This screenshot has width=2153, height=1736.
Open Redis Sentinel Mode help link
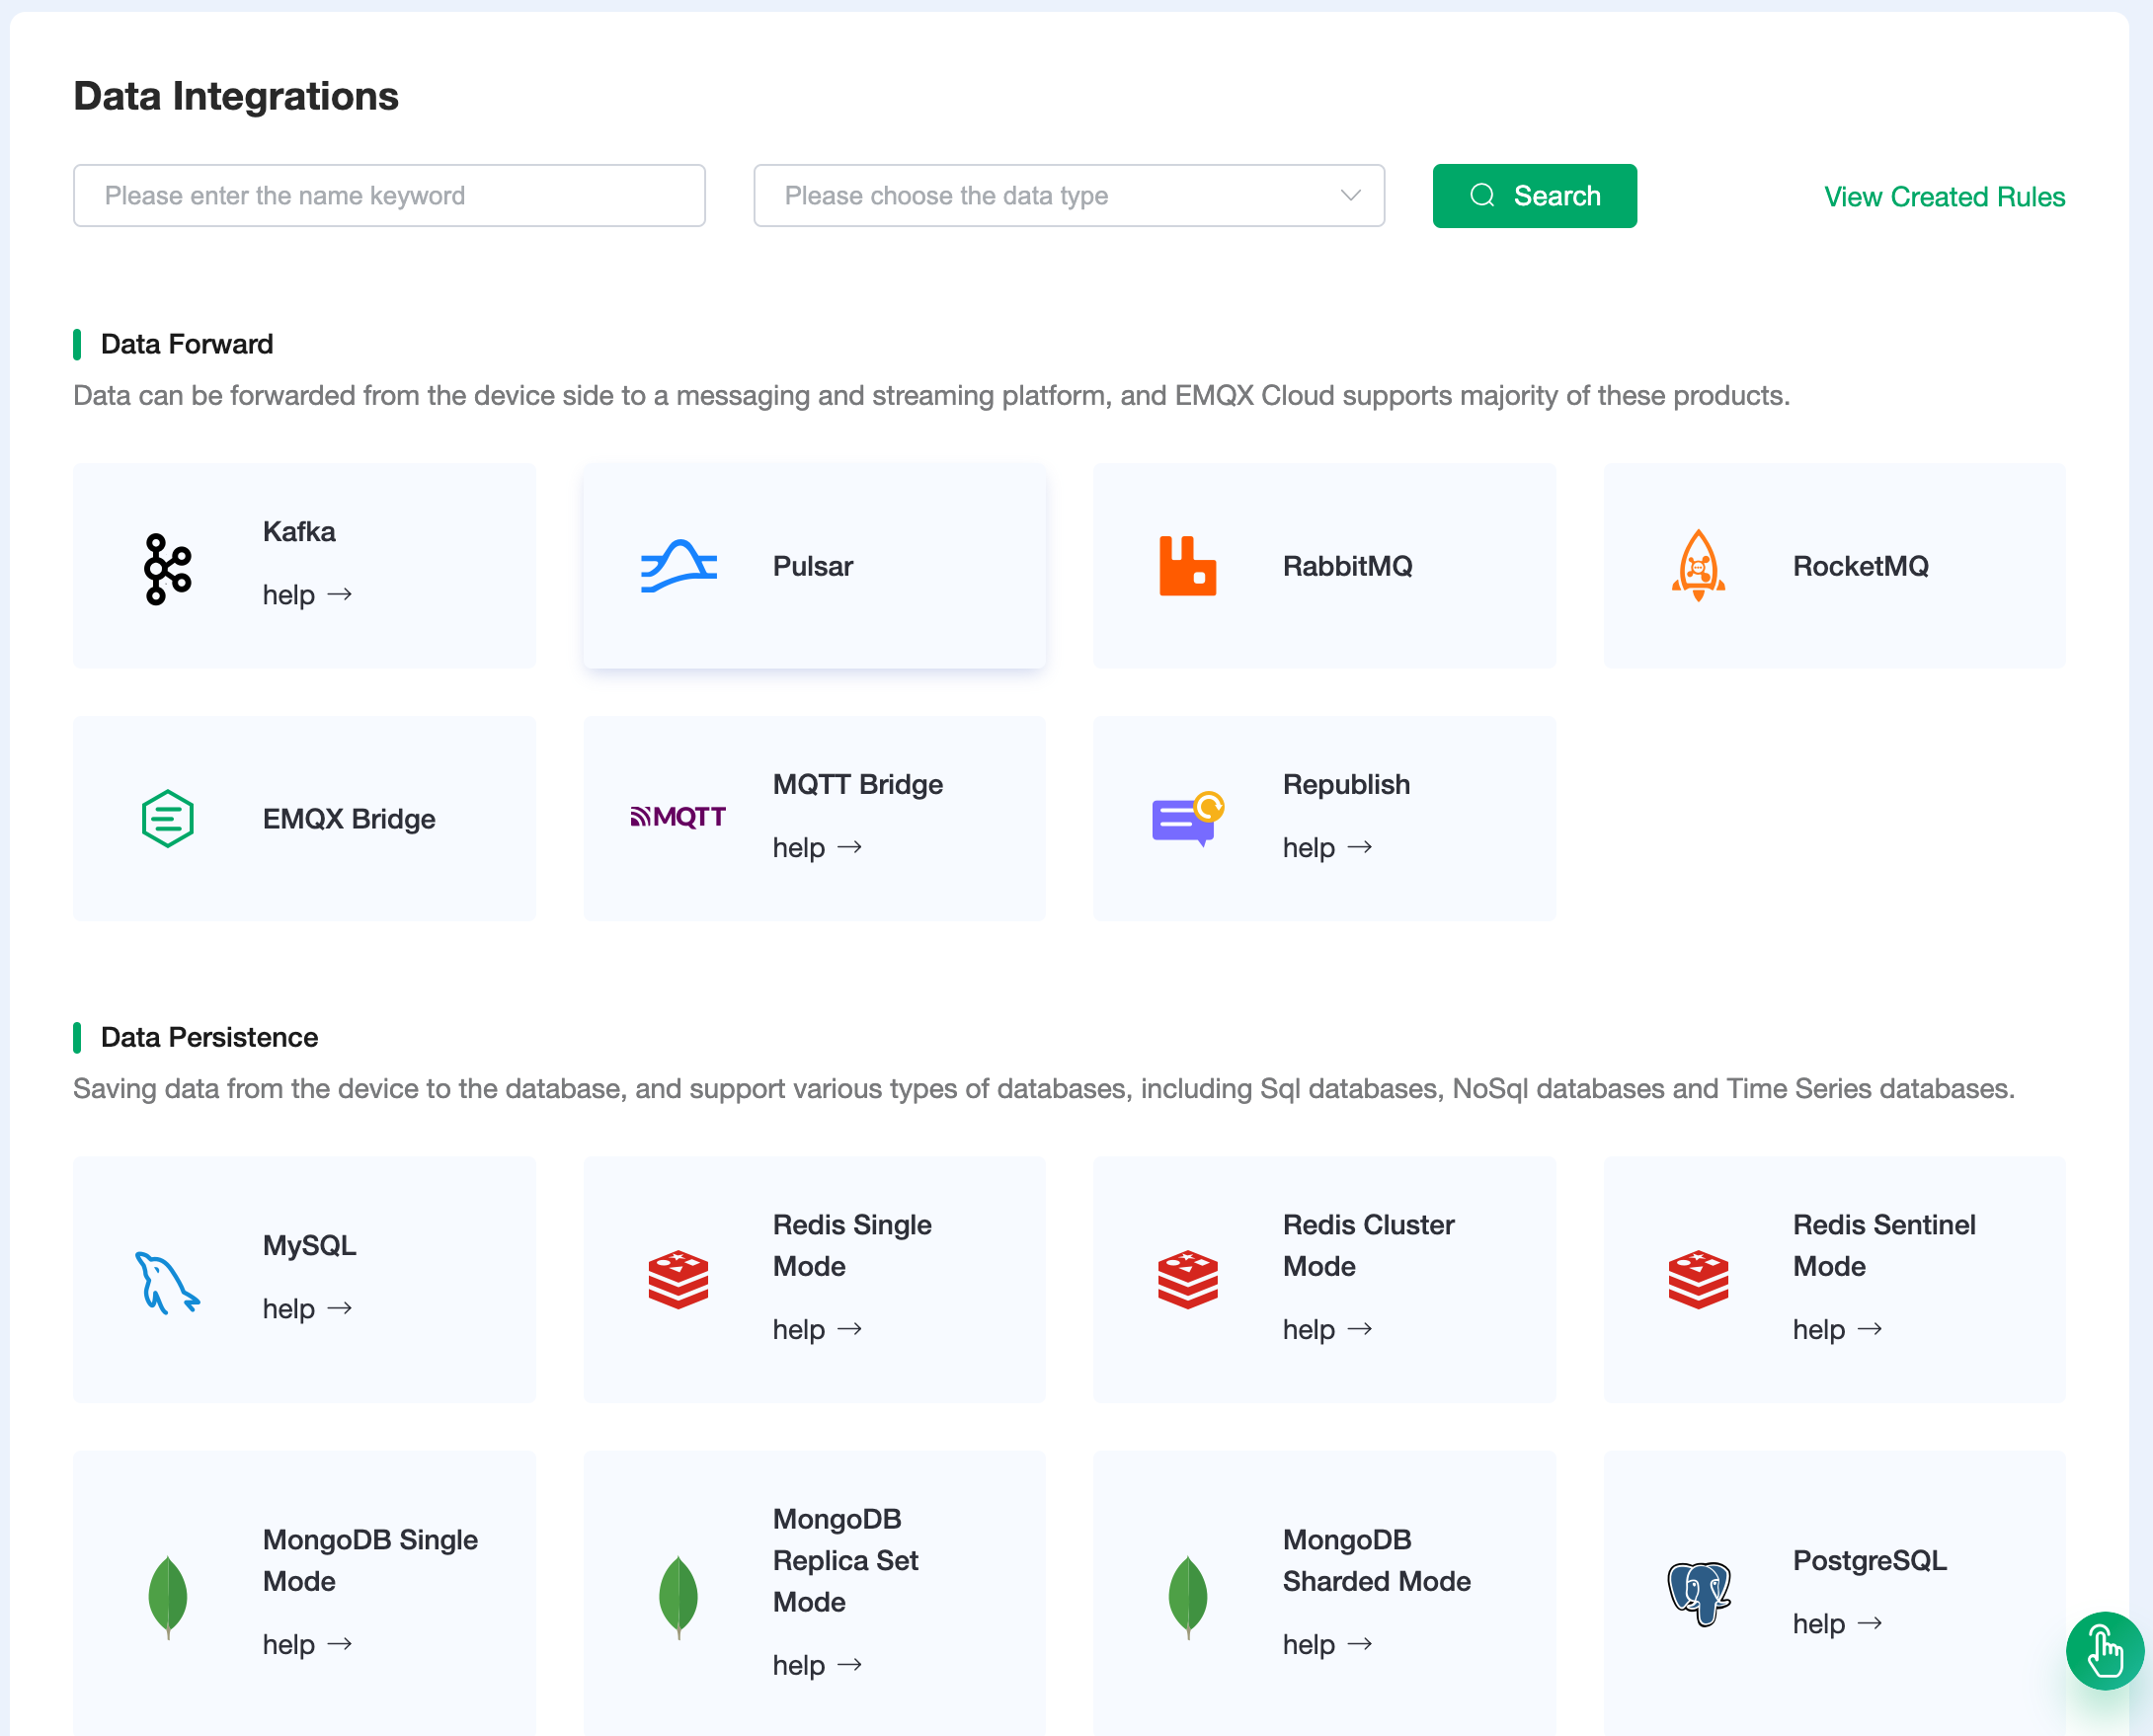tap(1837, 1330)
